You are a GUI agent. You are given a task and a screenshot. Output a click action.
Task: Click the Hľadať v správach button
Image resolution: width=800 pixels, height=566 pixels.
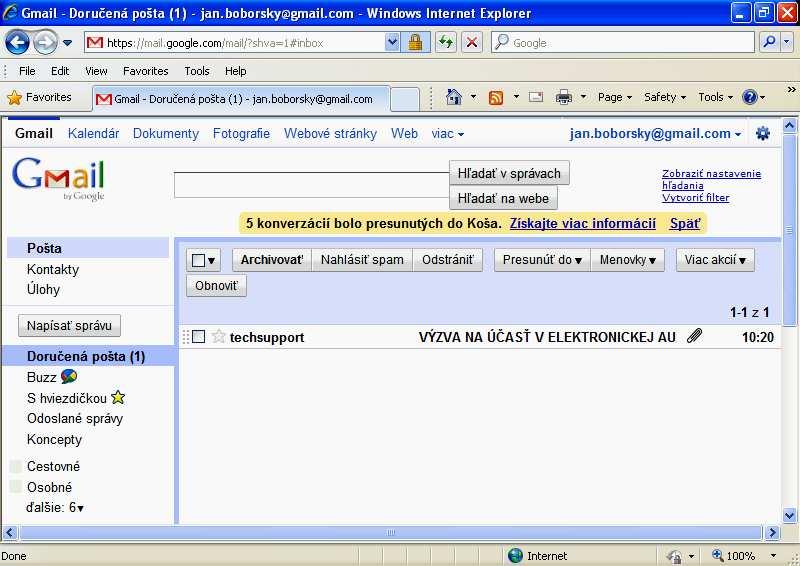coord(509,174)
